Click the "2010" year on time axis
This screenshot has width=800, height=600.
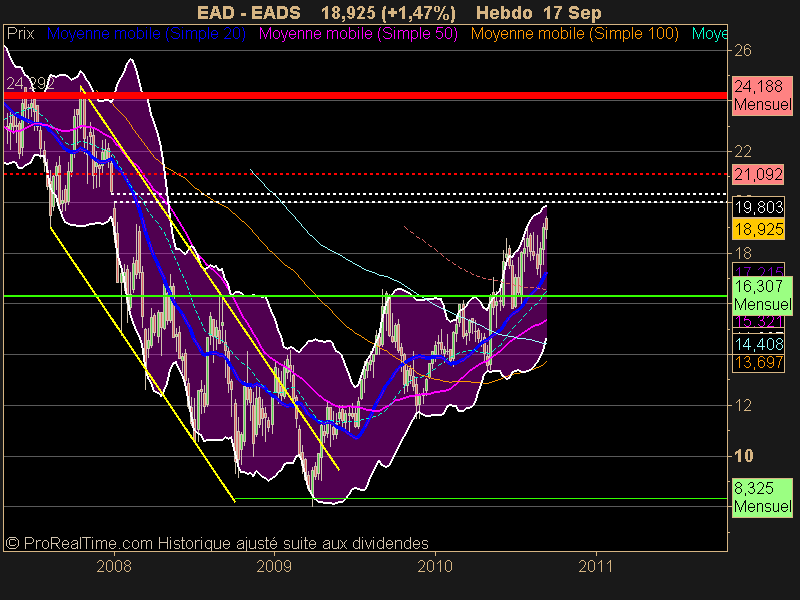click(435, 566)
